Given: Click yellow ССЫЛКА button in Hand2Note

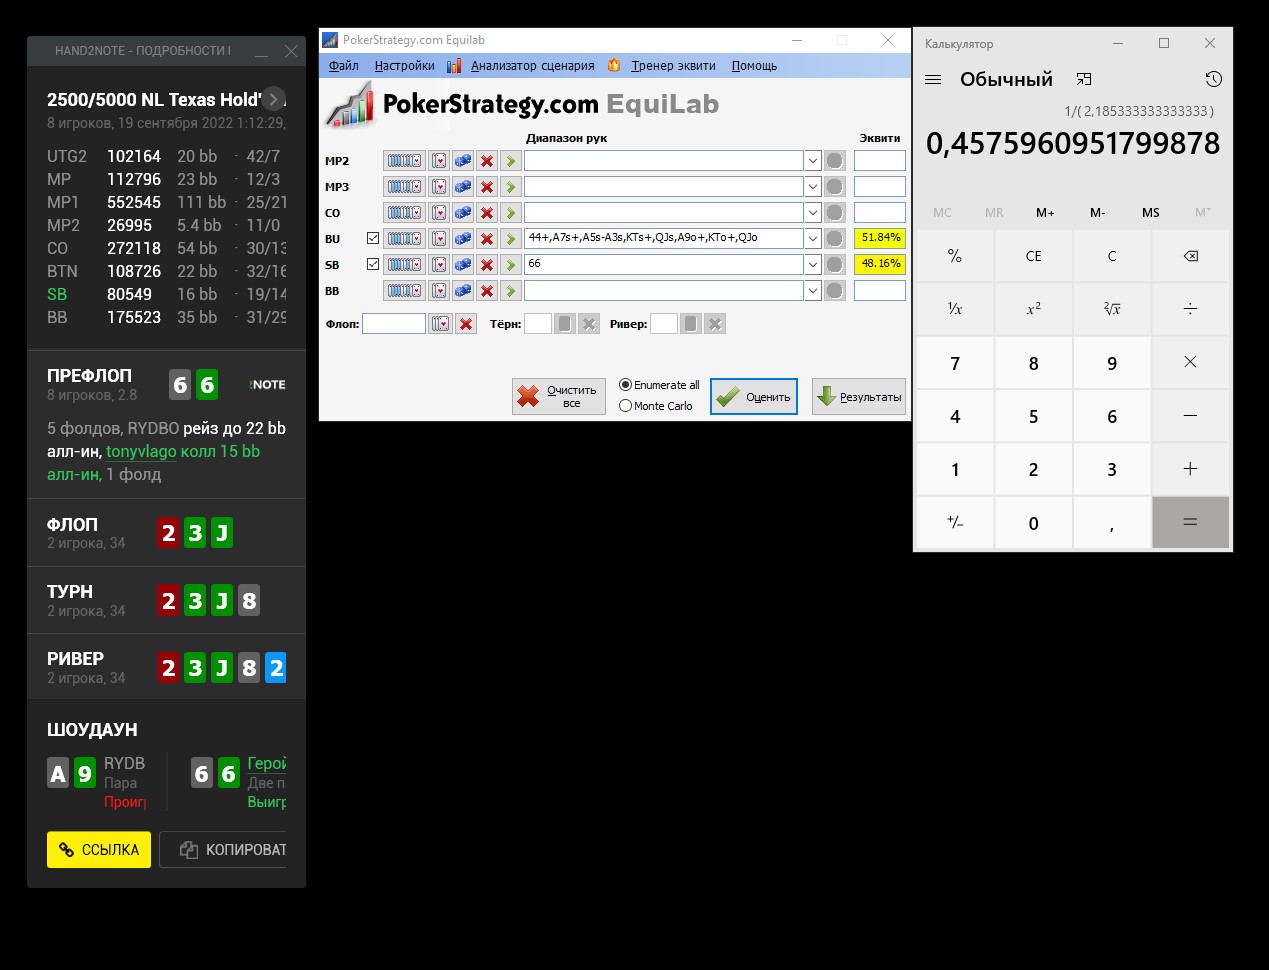Looking at the screenshot, I should (99, 850).
